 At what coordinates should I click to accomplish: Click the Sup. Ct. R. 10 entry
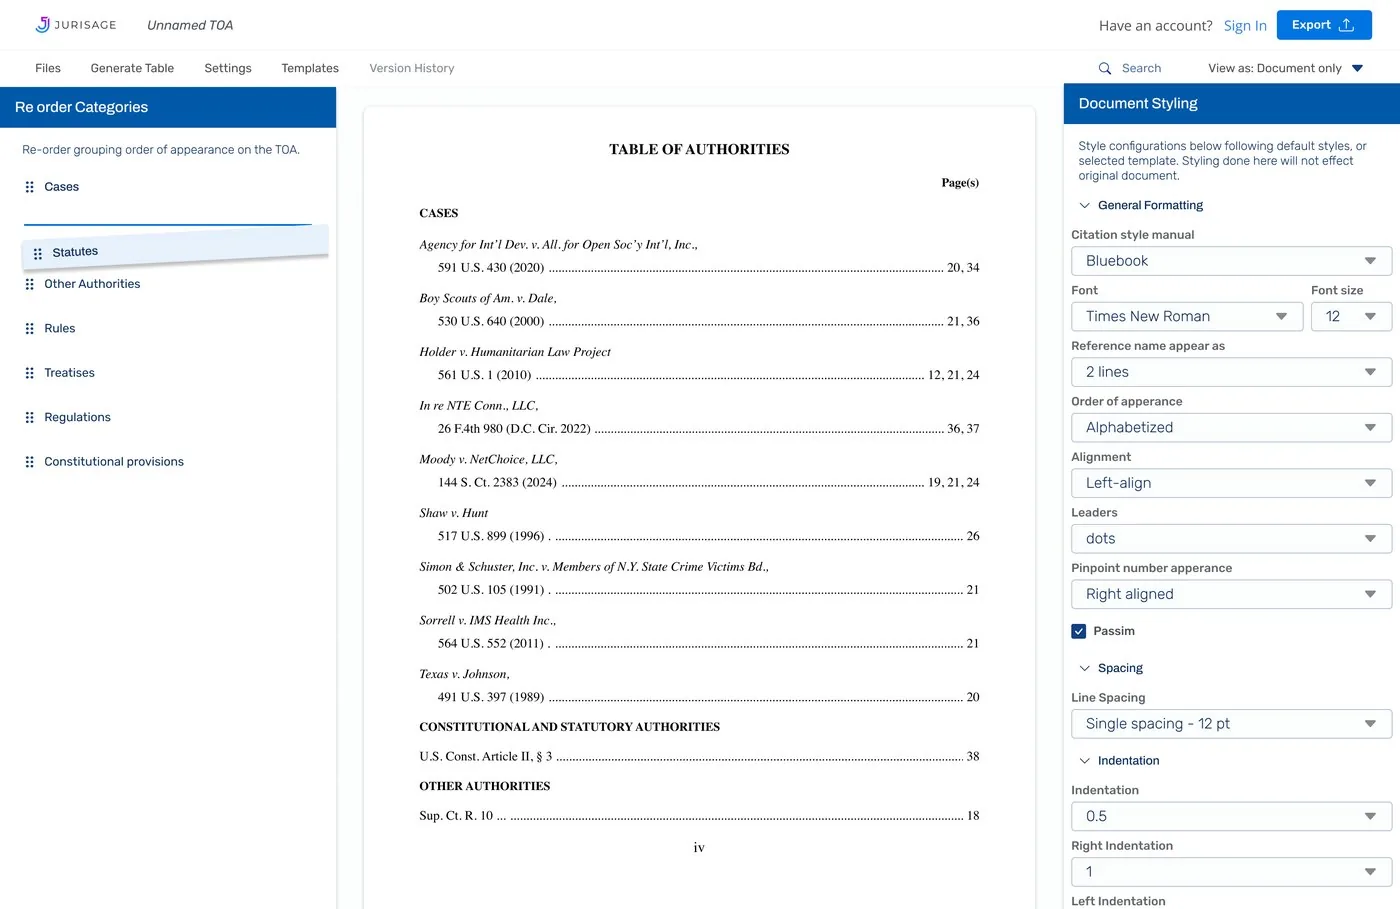pos(699,816)
